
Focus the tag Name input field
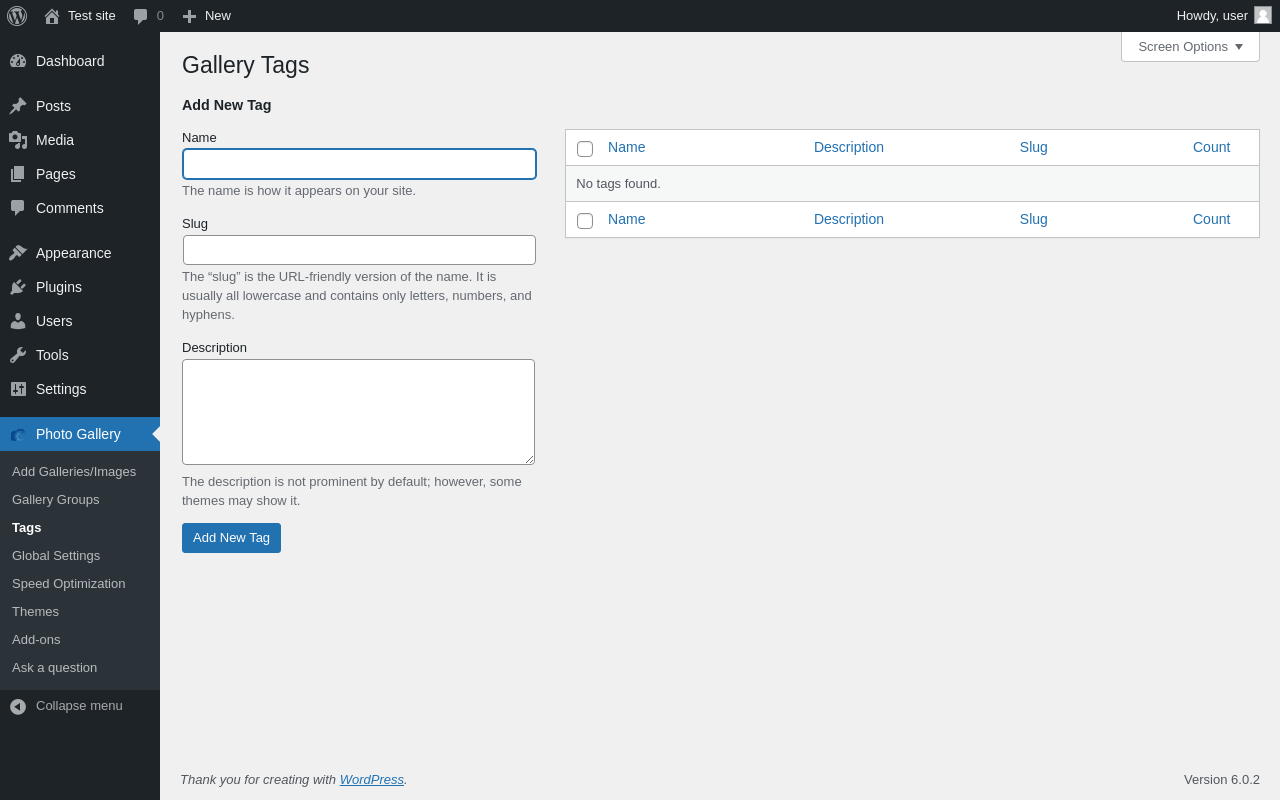tap(359, 164)
